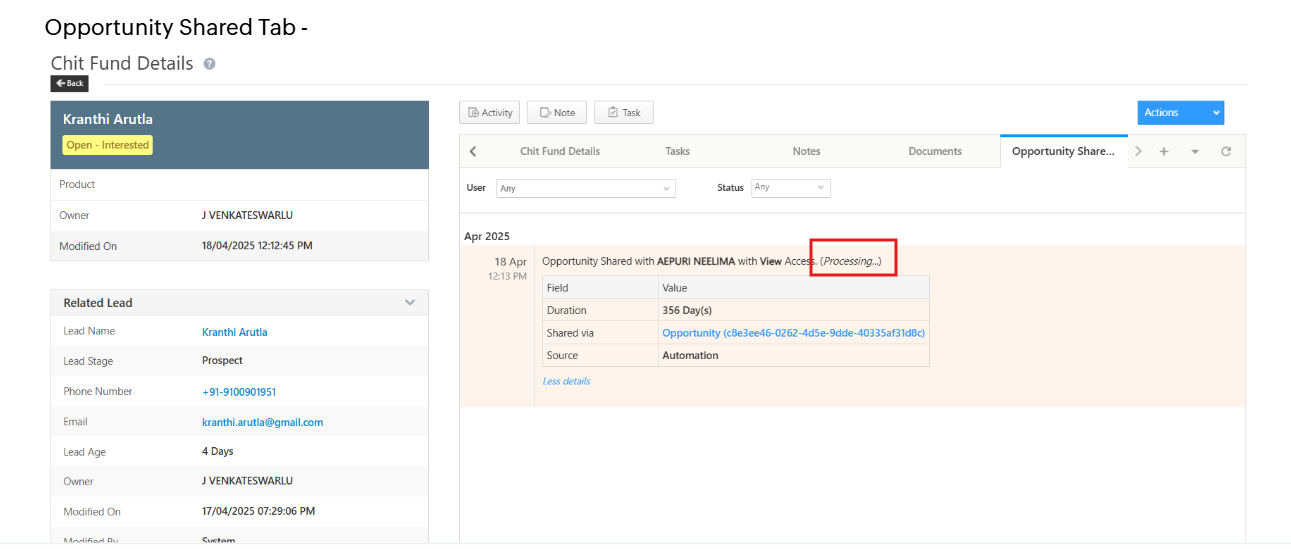This screenshot has height=549, width=1291.
Task: Expand the Status filter dropdown
Action: click(x=790, y=188)
